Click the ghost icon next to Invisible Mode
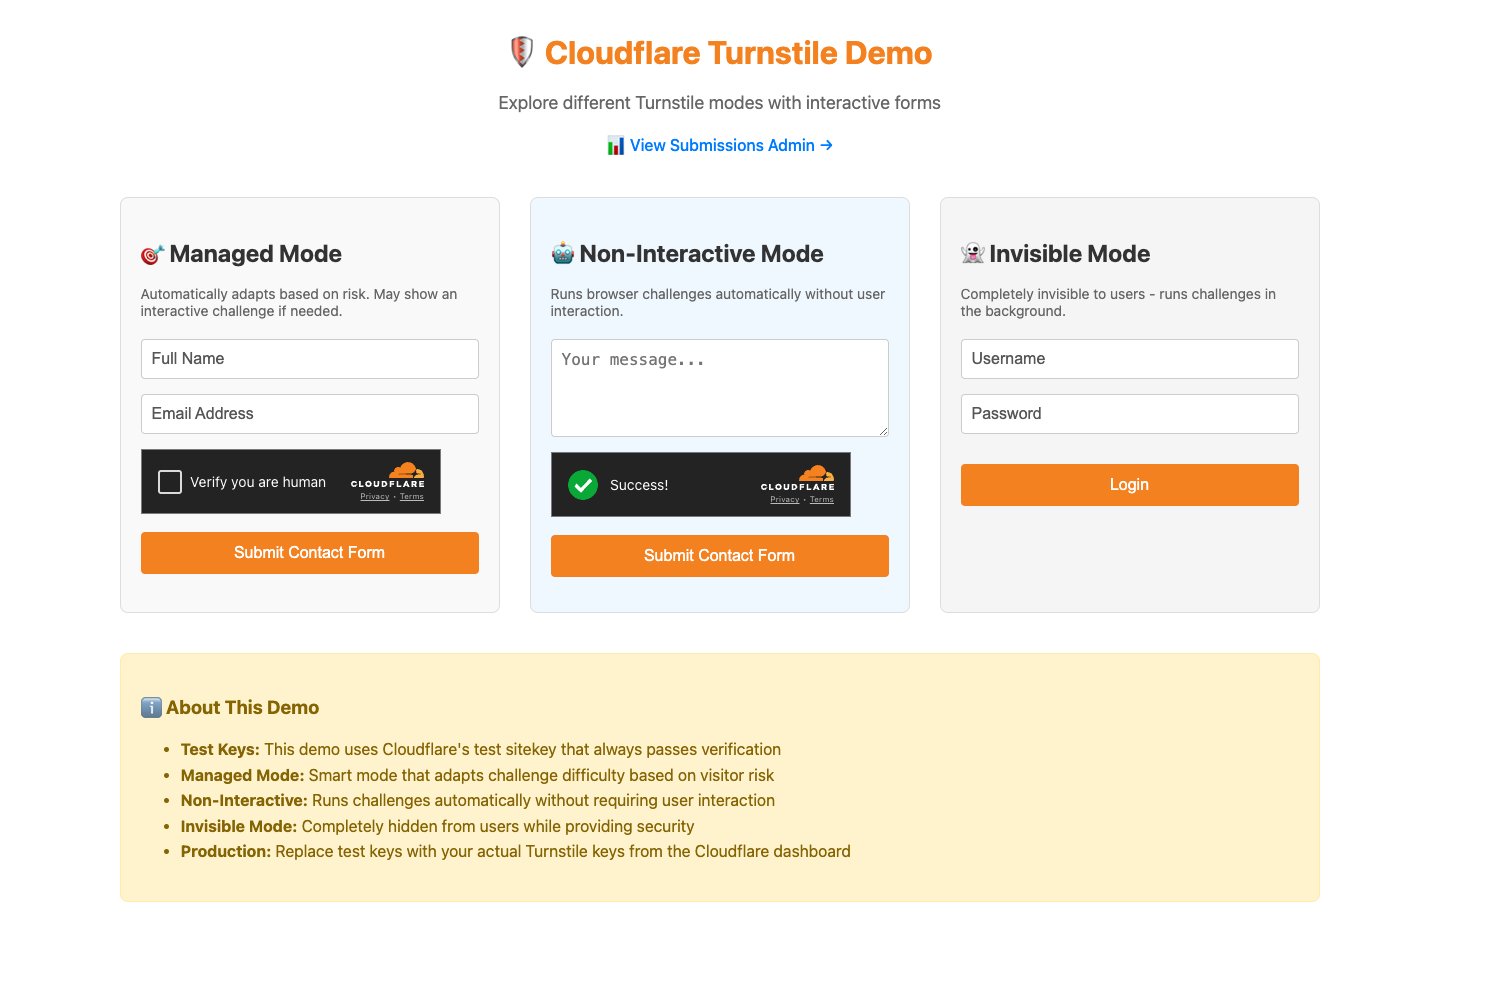 972,254
